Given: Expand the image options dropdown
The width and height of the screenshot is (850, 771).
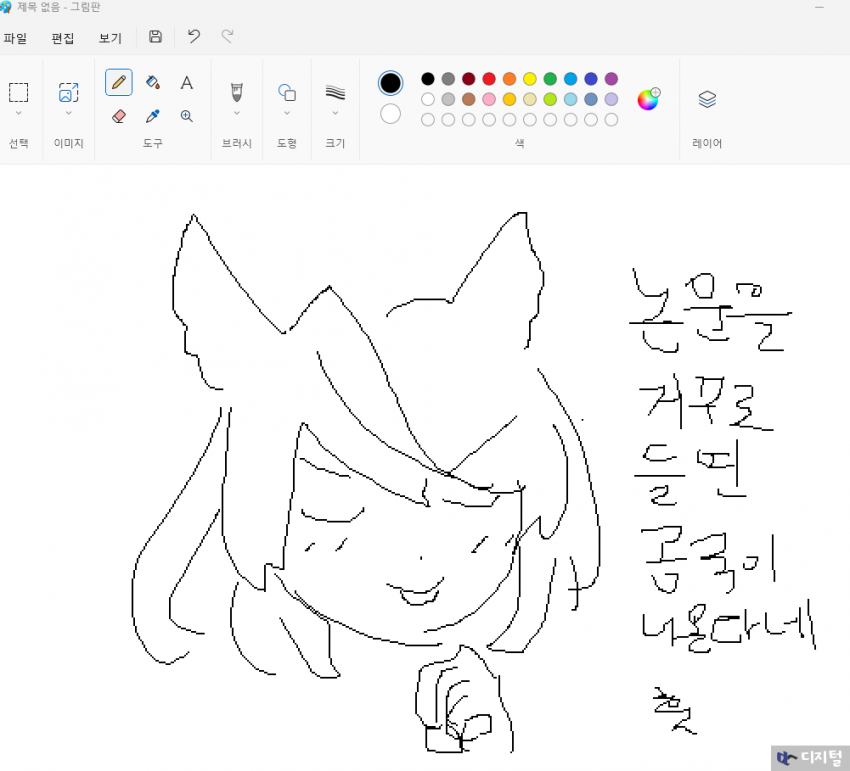Looking at the screenshot, I should pyautogui.click(x=69, y=113).
